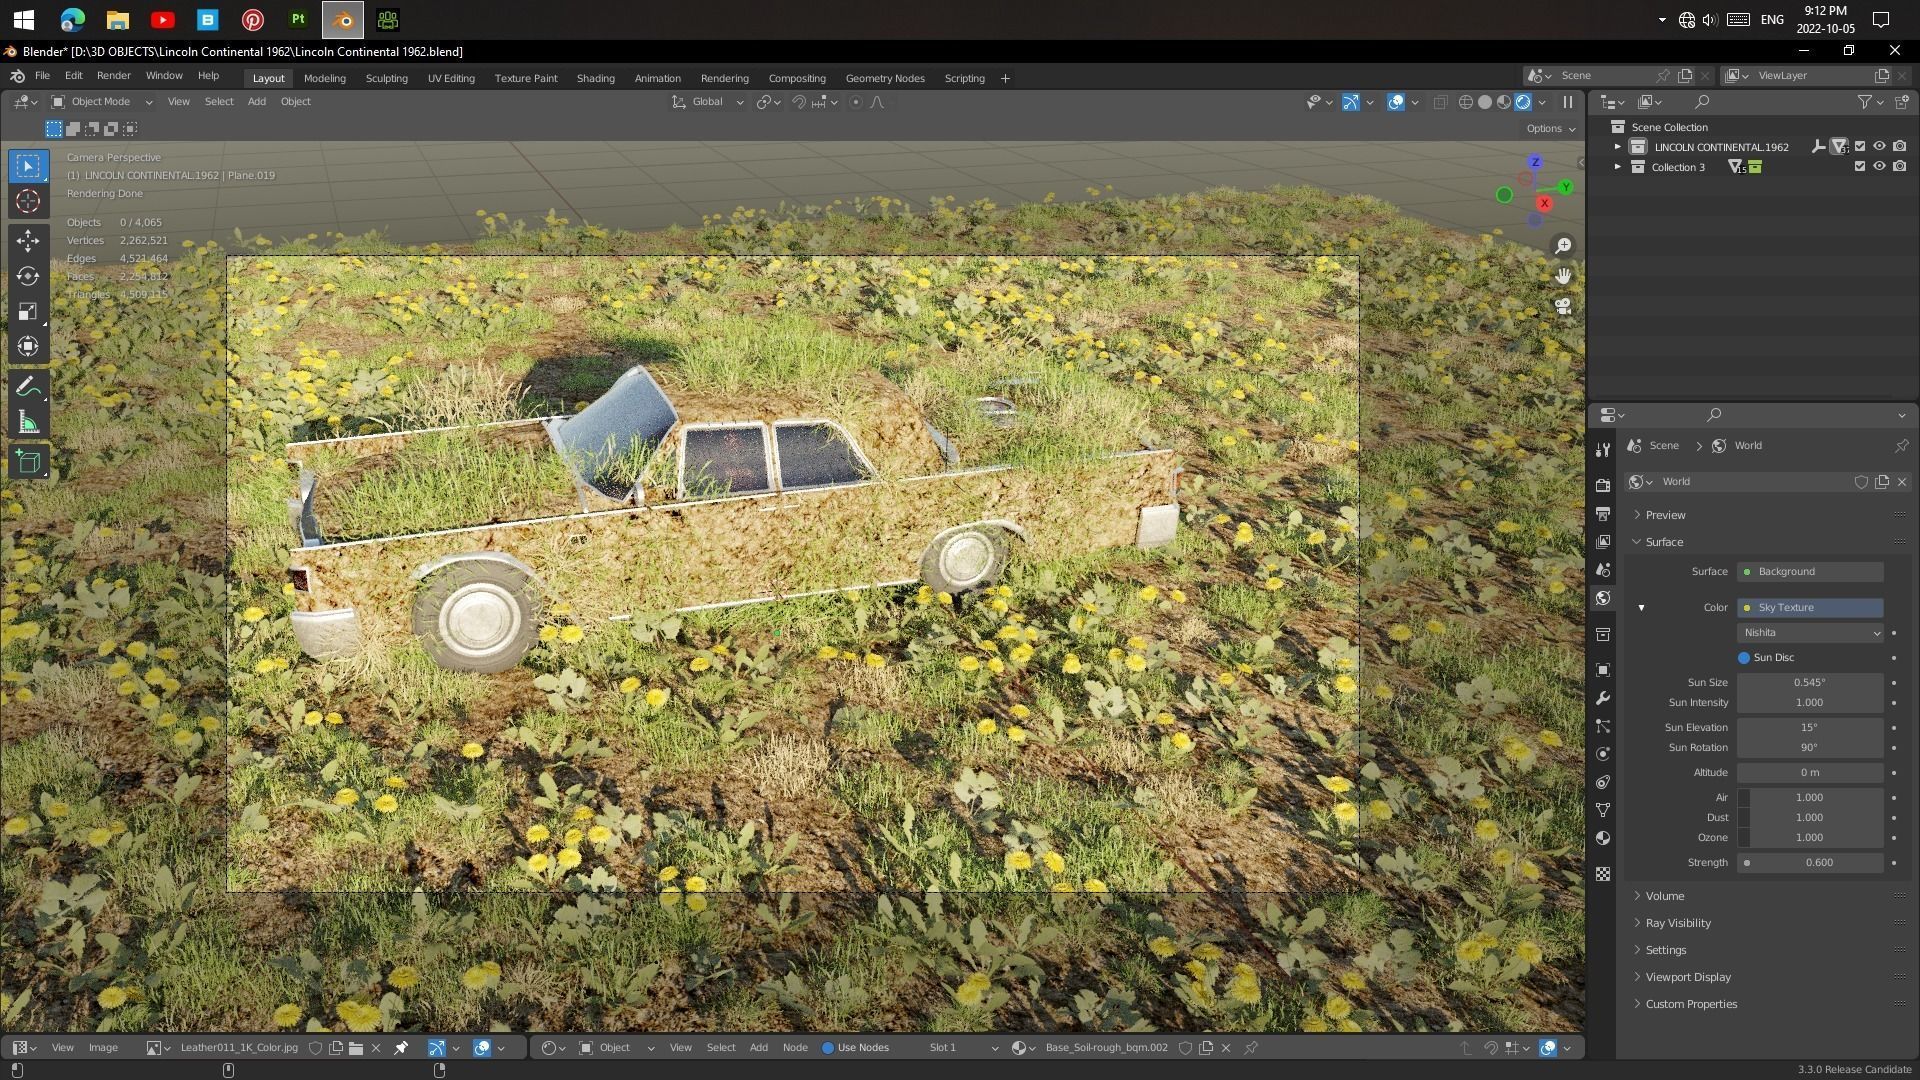The image size is (1920, 1080).
Task: Open the Texture properties tab icon
Action: [1603, 873]
